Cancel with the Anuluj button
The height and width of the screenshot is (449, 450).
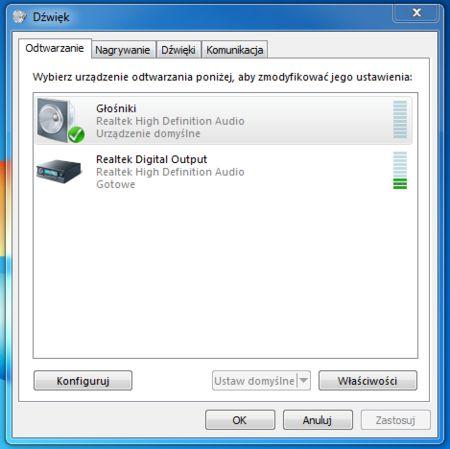pyautogui.click(x=318, y=420)
